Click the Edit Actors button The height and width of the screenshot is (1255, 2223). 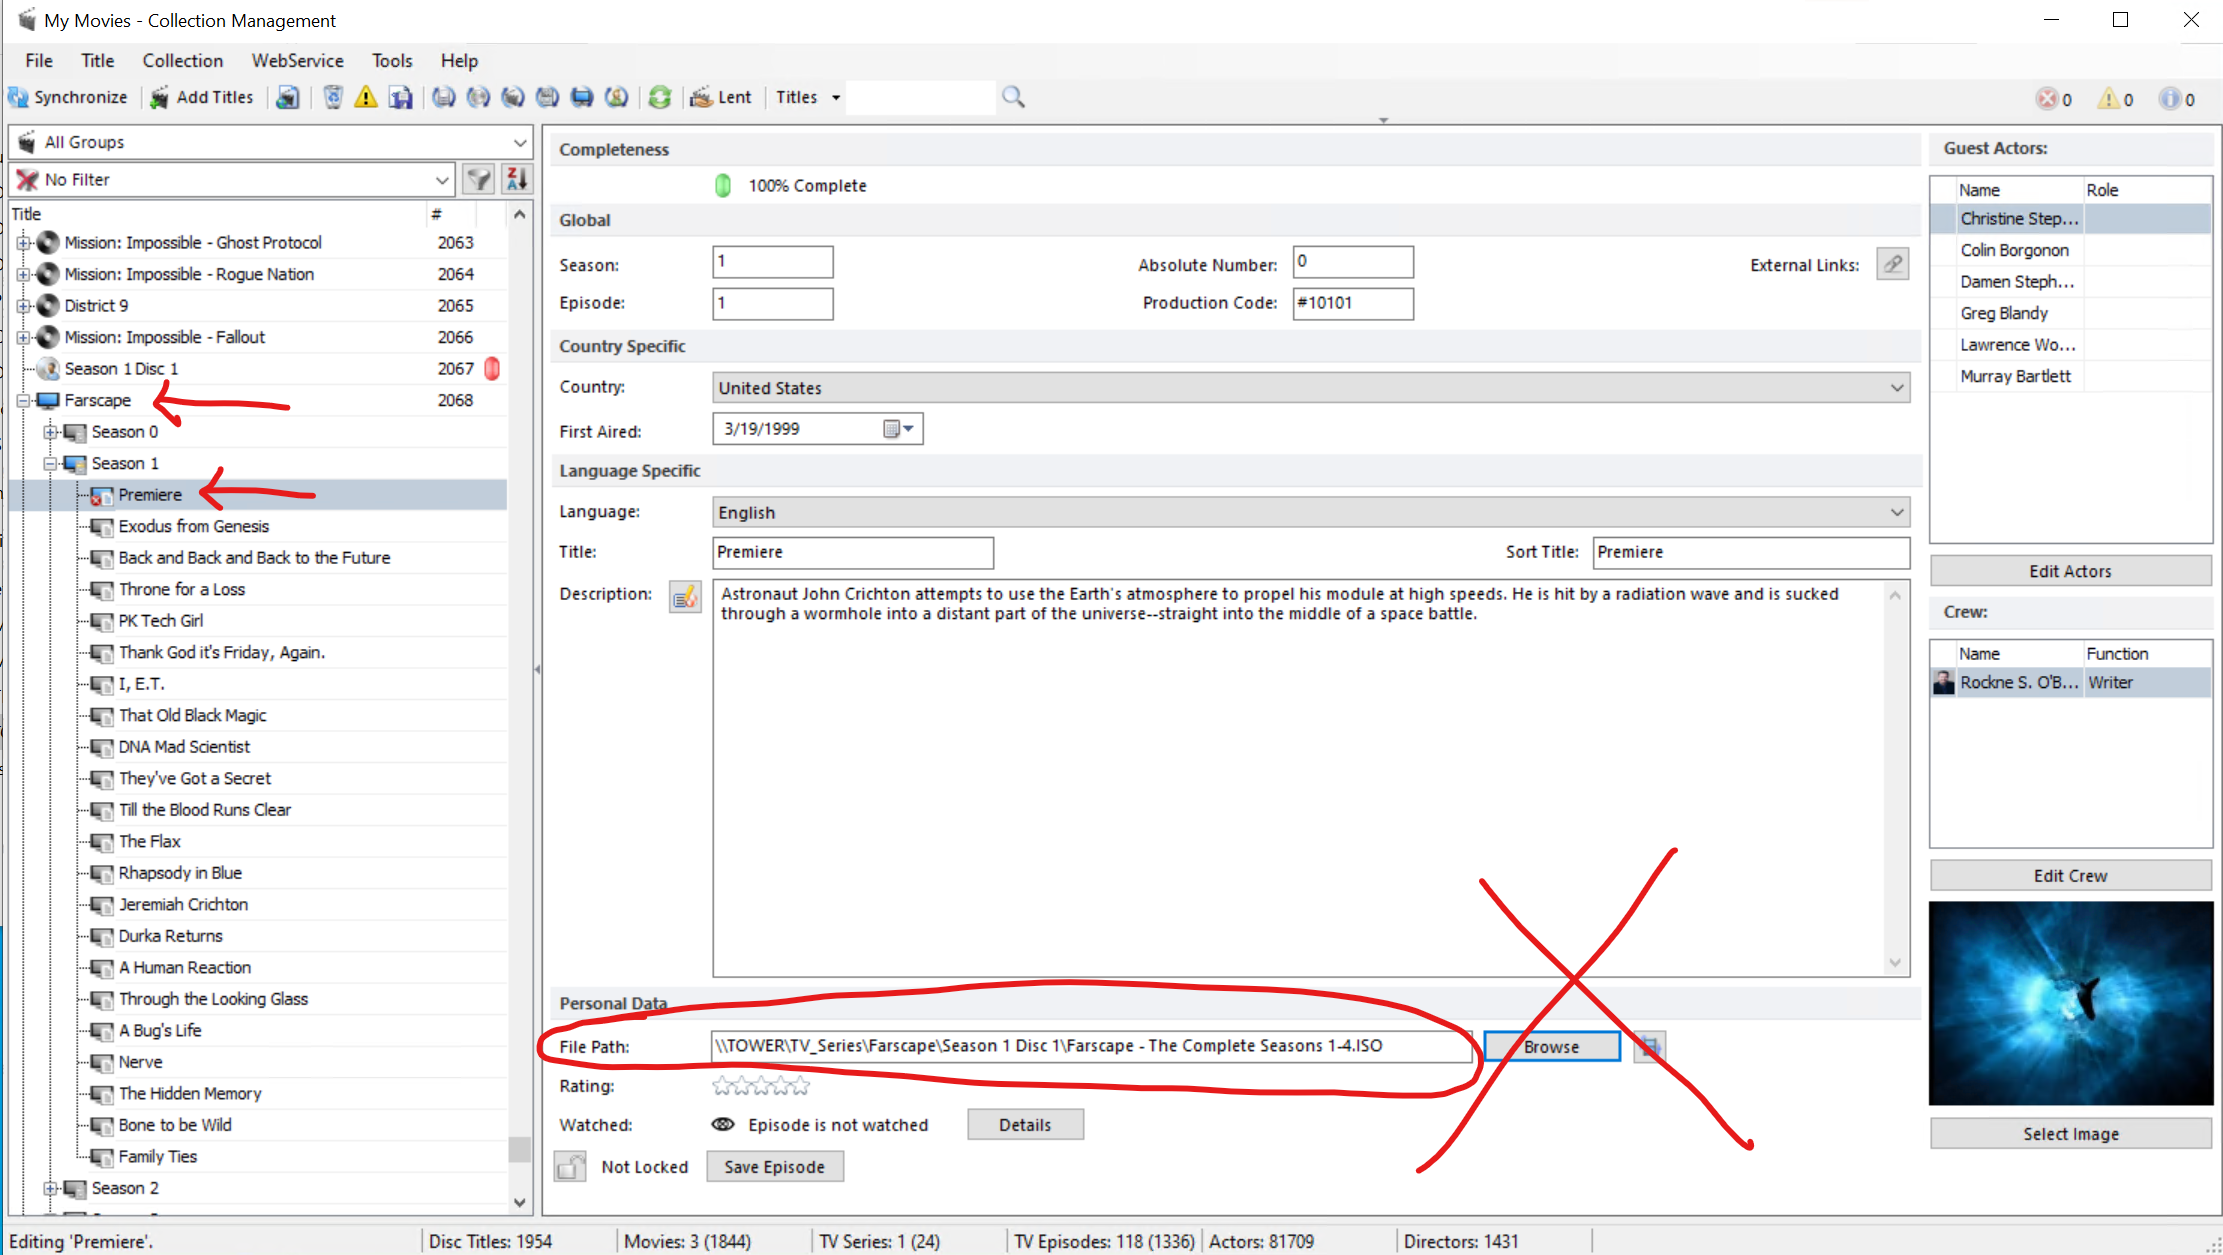[2070, 571]
